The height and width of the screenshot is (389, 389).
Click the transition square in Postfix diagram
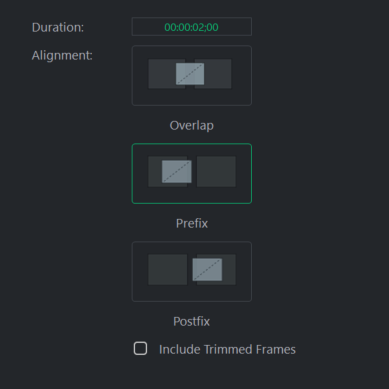point(207,269)
